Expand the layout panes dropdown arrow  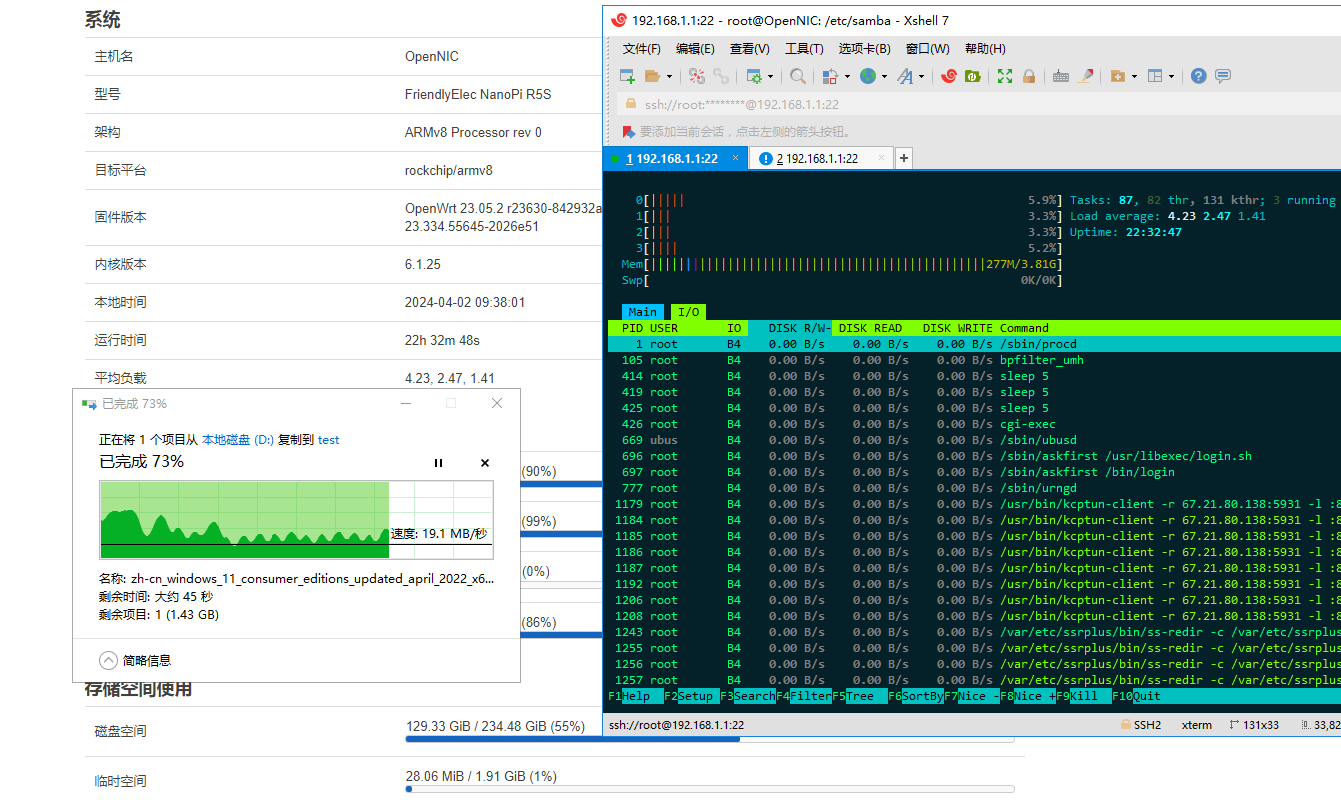(x=1172, y=76)
